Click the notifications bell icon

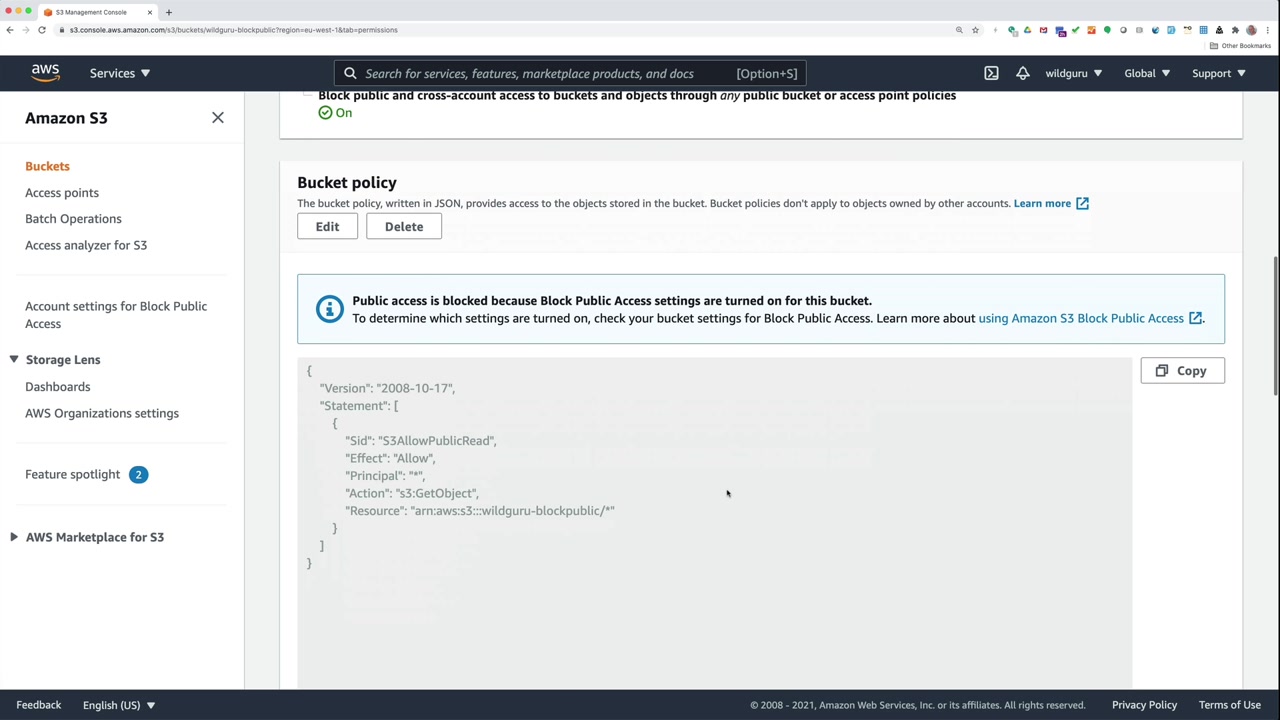[1022, 73]
